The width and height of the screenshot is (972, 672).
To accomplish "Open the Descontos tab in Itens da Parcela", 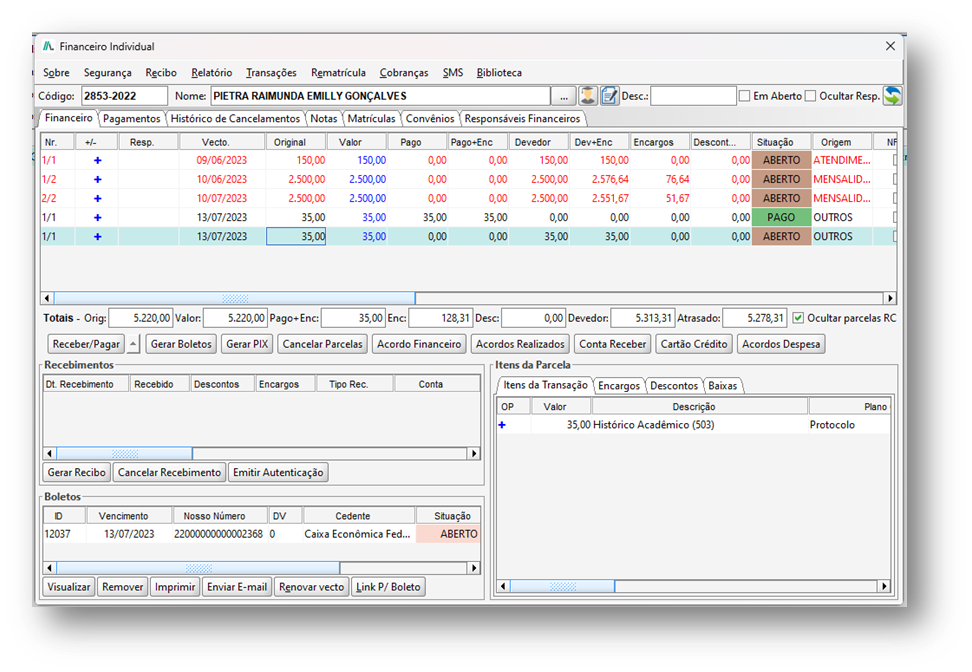I will [674, 386].
